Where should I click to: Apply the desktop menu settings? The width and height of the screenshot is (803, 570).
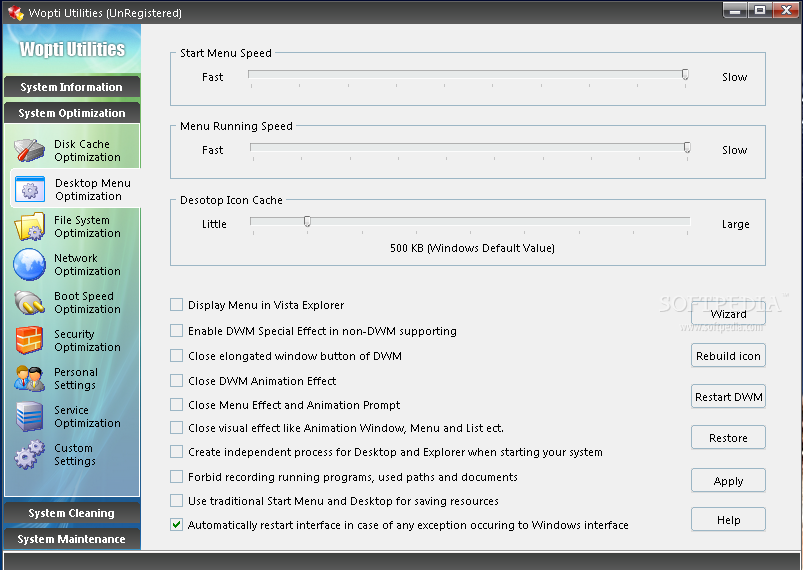[728, 480]
